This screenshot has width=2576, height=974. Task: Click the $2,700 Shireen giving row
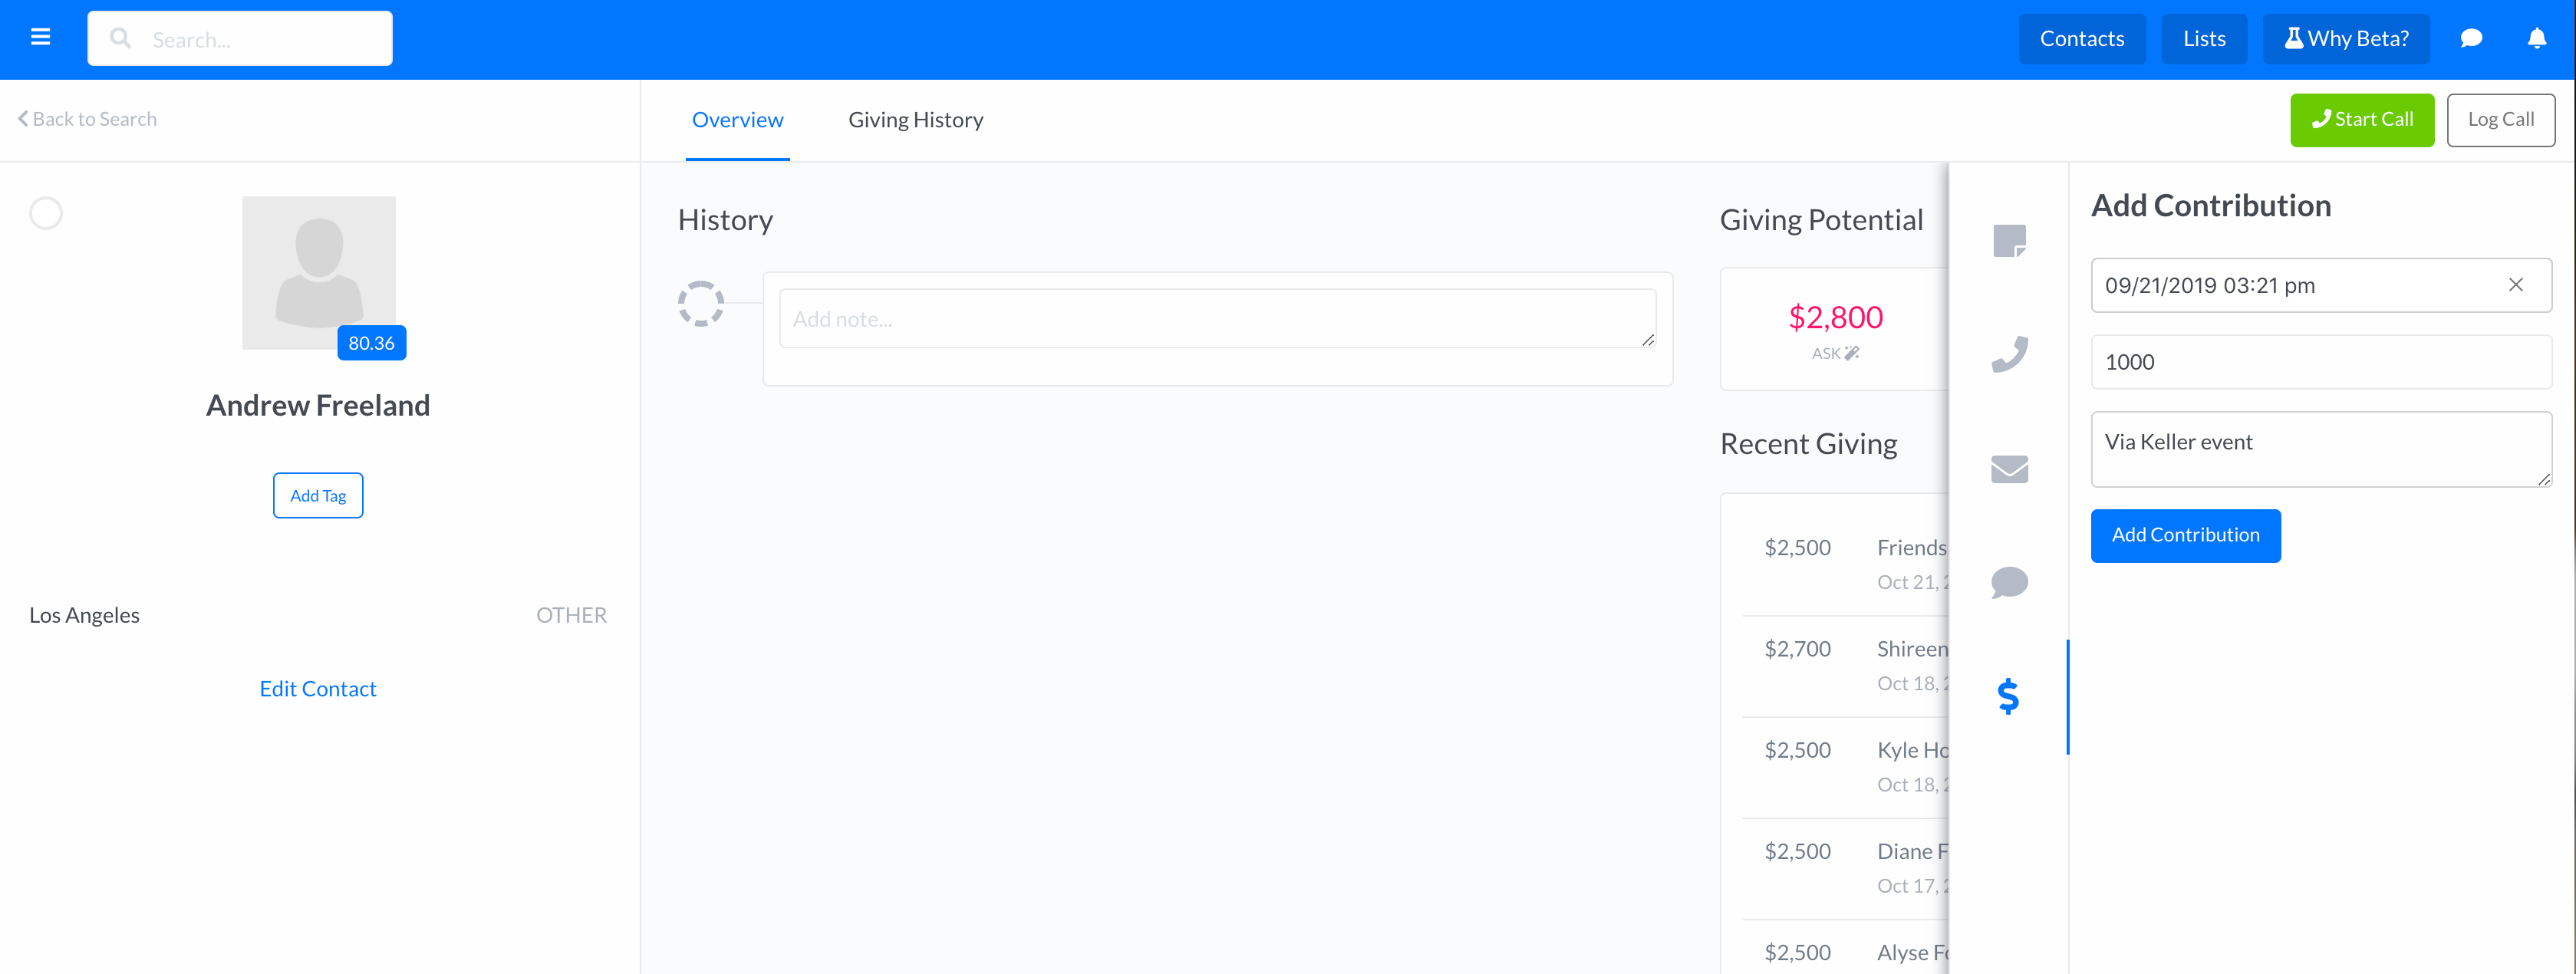(x=1845, y=666)
